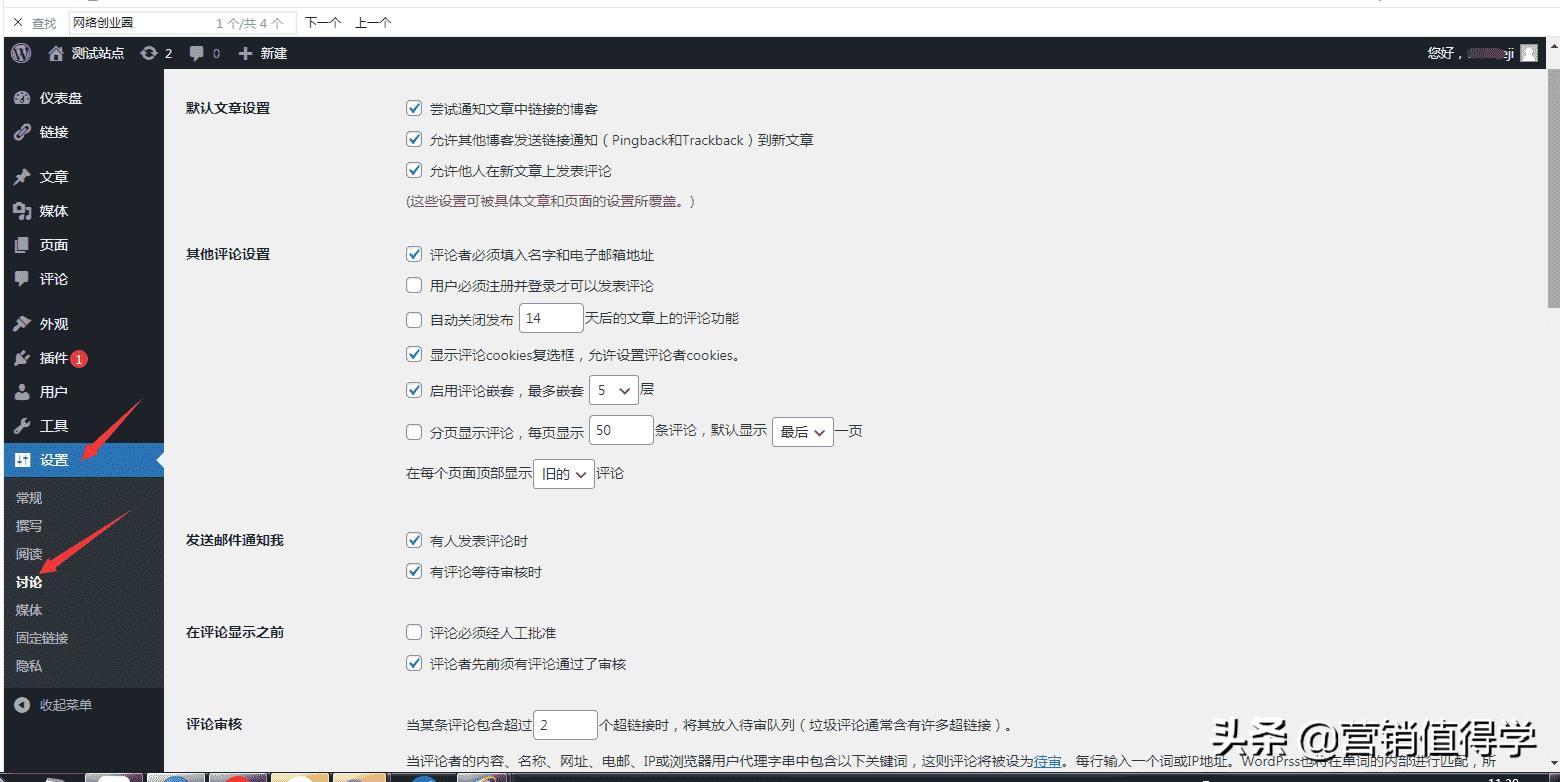Uncheck 有人发表评论时 email notification

pos(414,540)
